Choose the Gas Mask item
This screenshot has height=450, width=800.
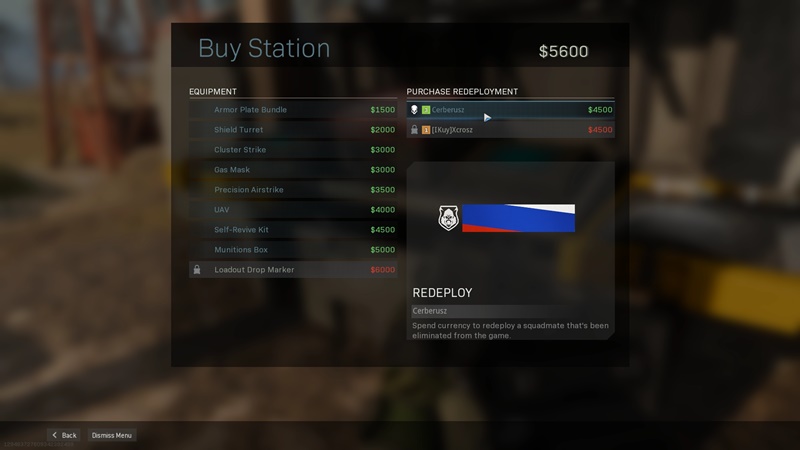pos(293,169)
